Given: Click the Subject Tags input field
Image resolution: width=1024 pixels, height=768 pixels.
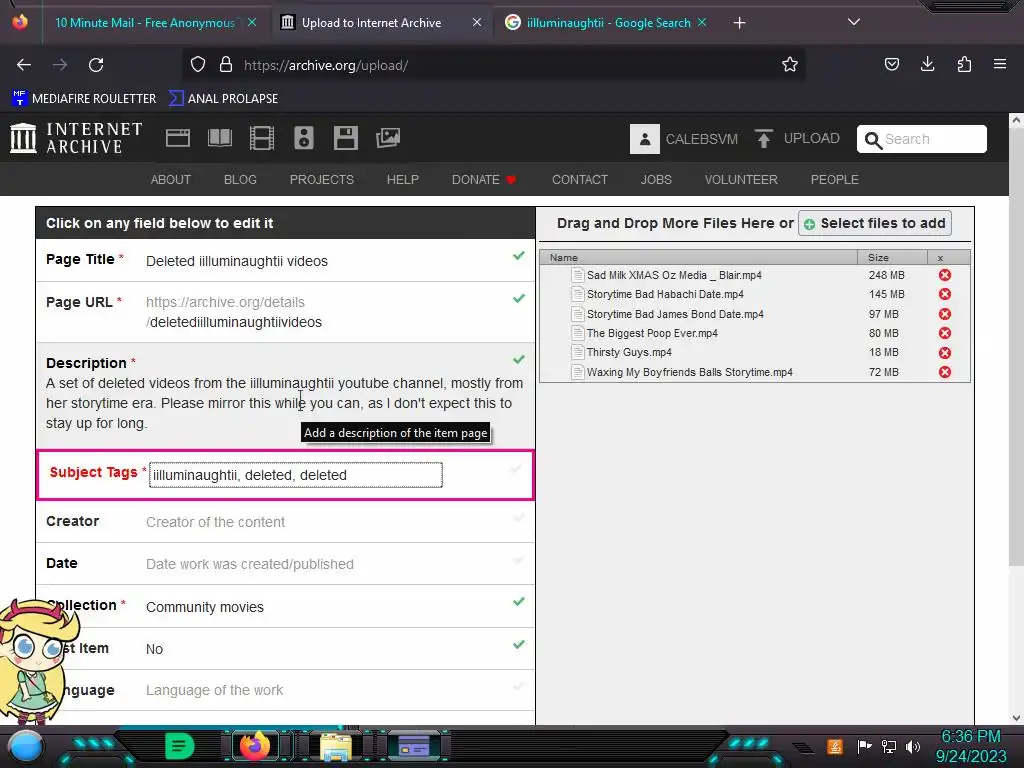Looking at the screenshot, I should (295, 475).
